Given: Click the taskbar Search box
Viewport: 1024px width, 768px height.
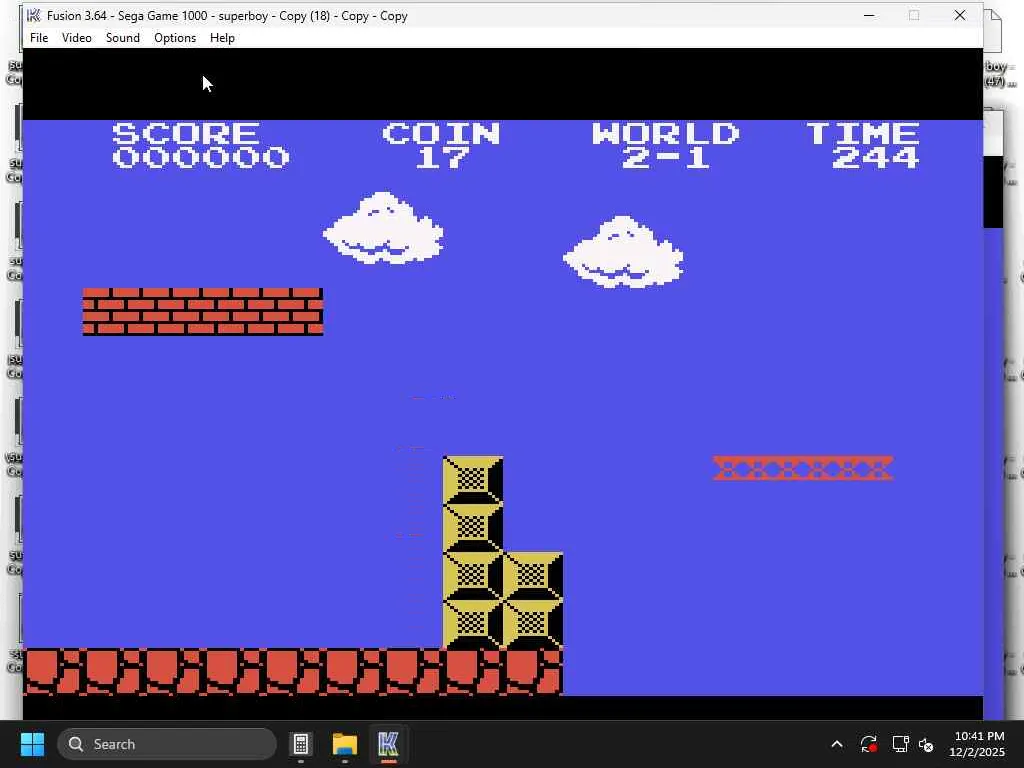Looking at the screenshot, I should tap(167, 744).
